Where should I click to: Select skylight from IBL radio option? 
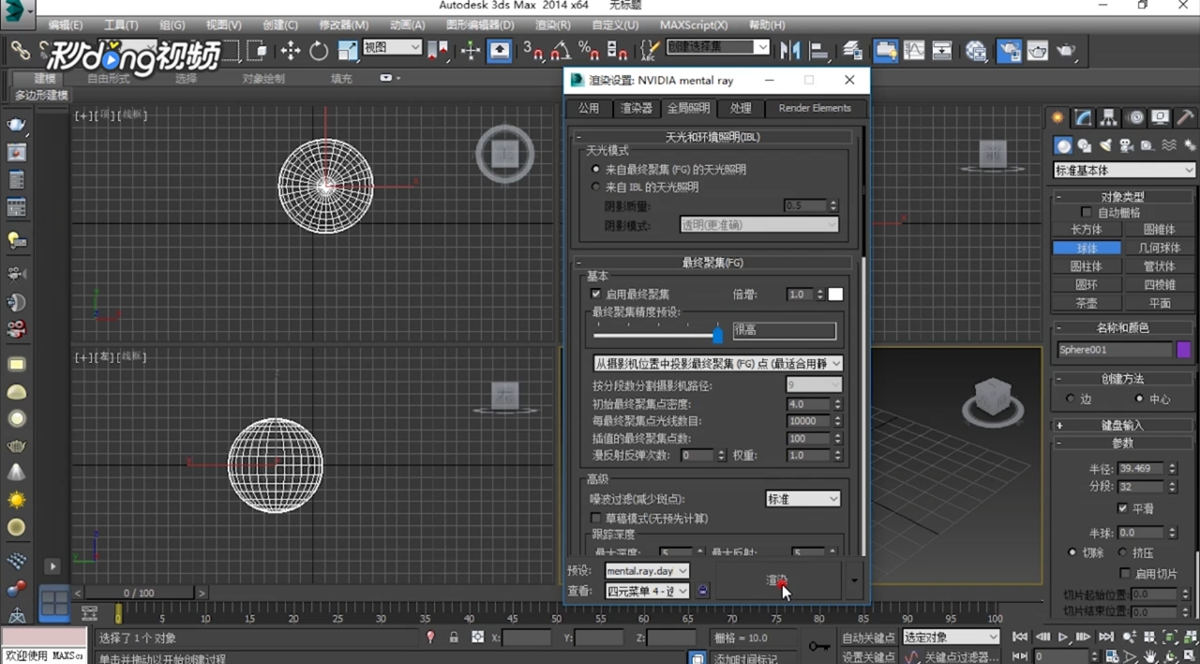tap(596, 187)
